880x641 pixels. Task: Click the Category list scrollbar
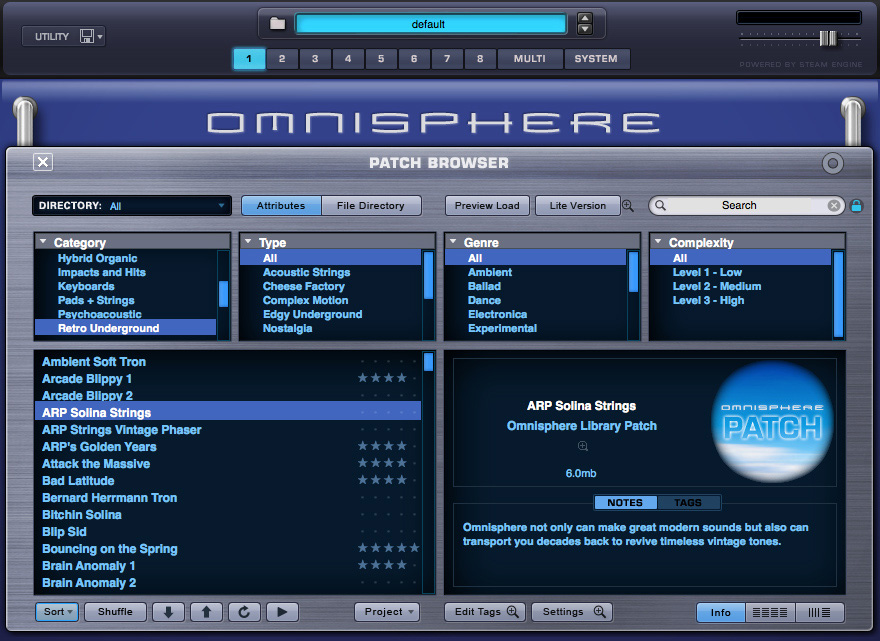point(223,294)
